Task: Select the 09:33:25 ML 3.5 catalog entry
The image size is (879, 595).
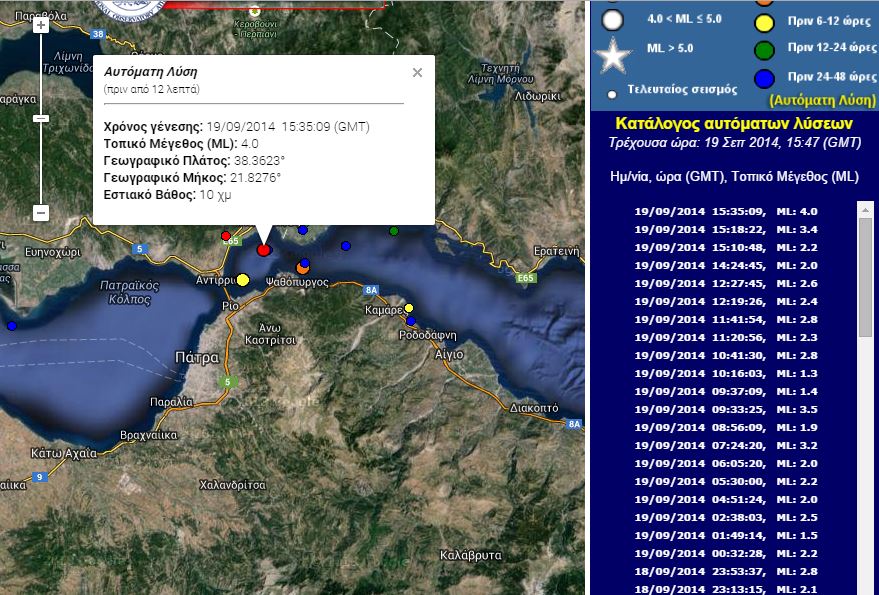Action: [x=726, y=409]
